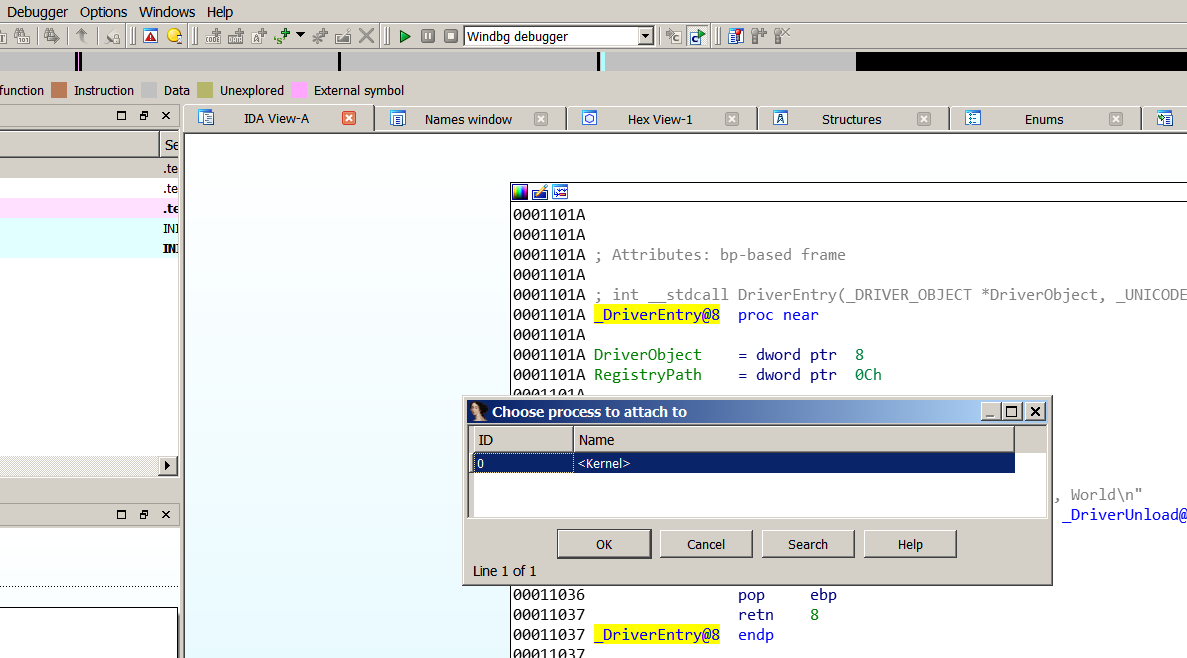Open the breakpoint list icon
The width and height of the screenshot is (1187, 658).
736,36
